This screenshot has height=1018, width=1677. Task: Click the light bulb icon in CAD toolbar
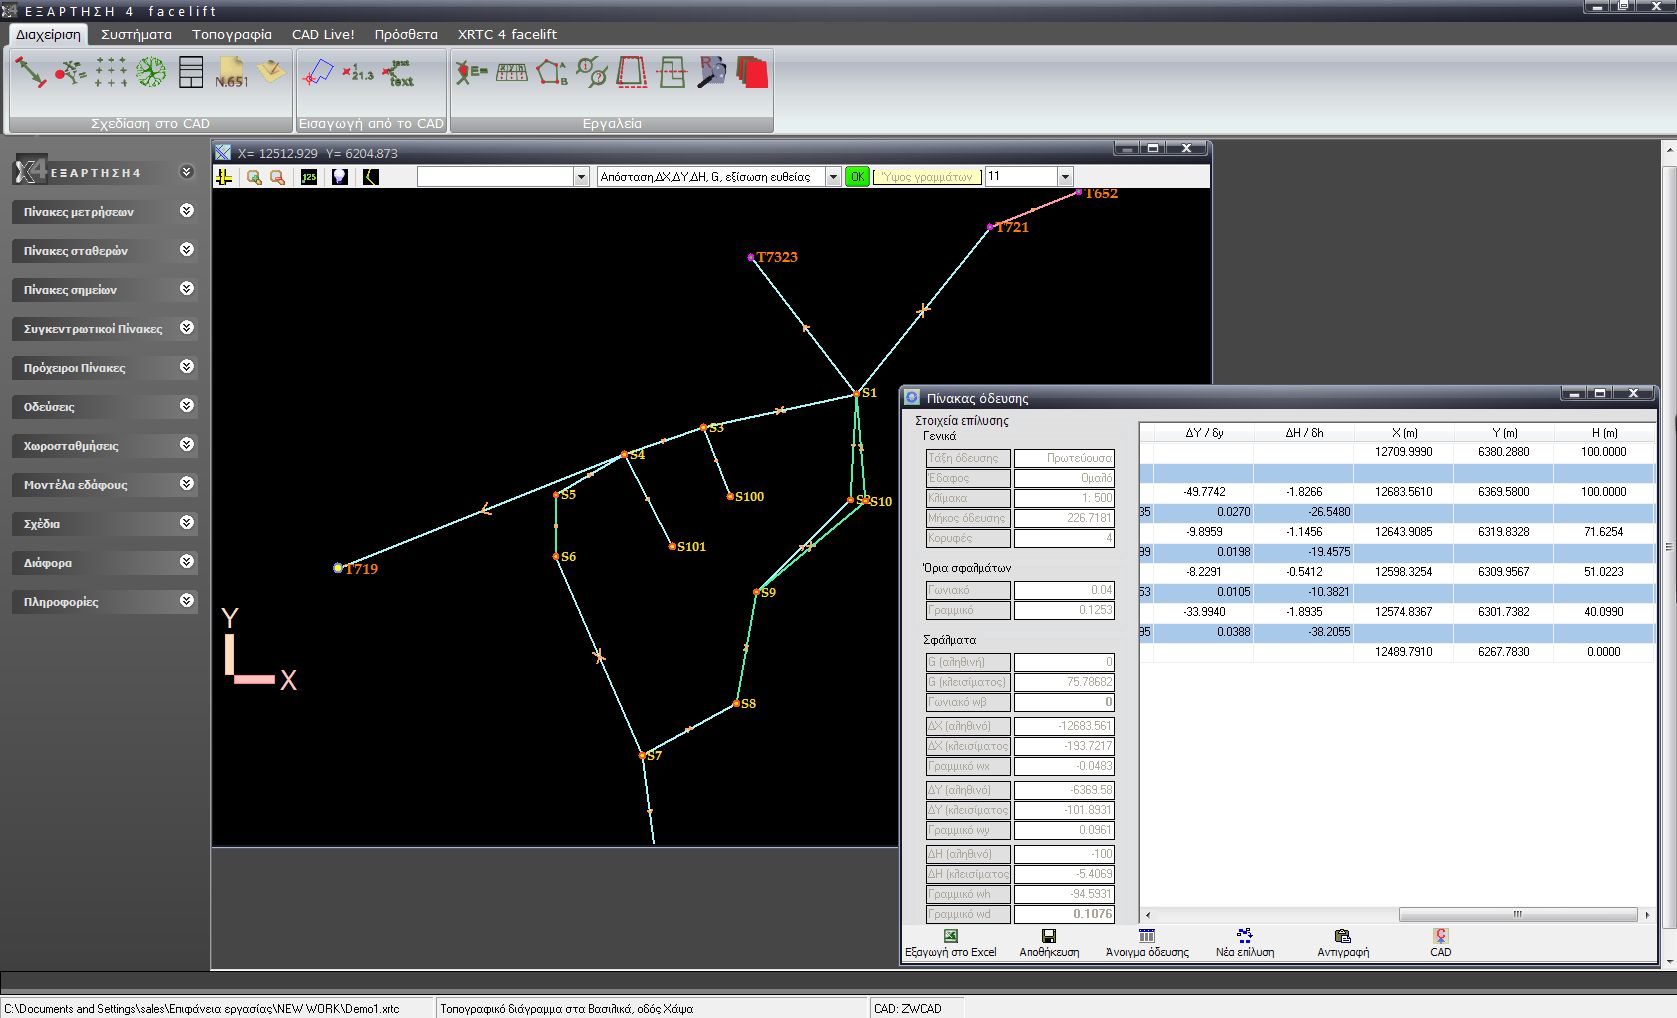(x=340, y=177)
